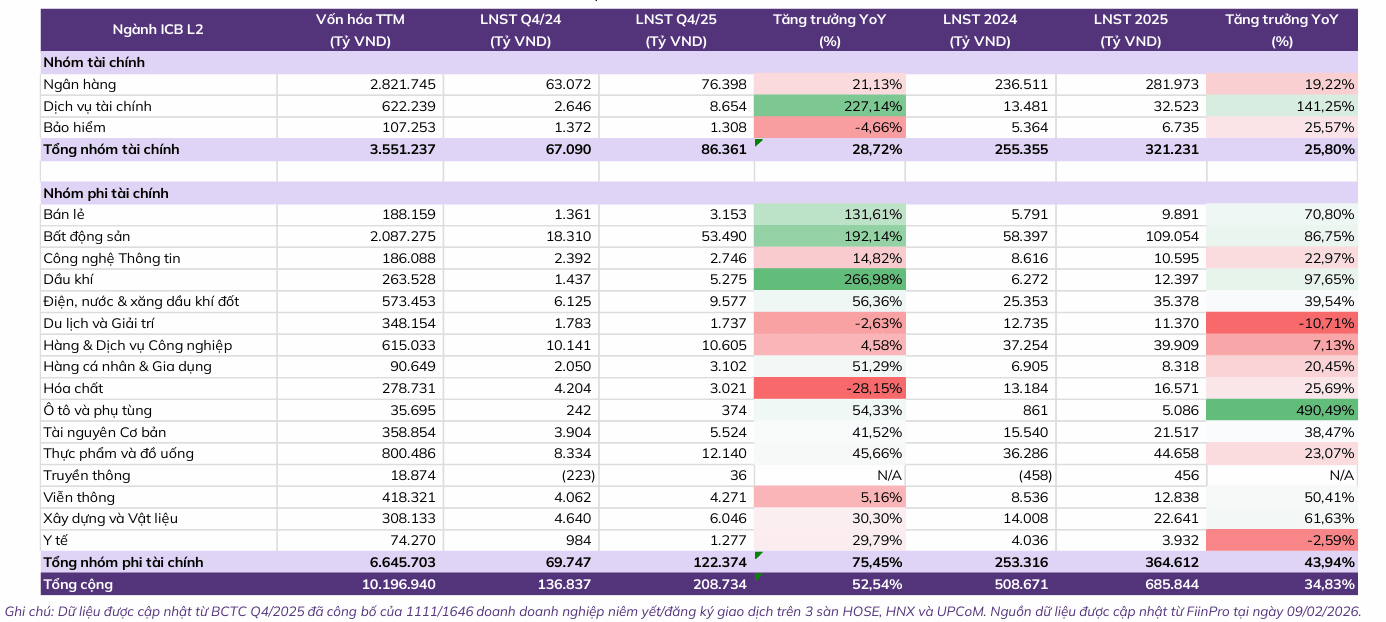1386x622 pixels.
Task: Click green triangle marker in 122.374 cell
Action: [x=759, y=556]
